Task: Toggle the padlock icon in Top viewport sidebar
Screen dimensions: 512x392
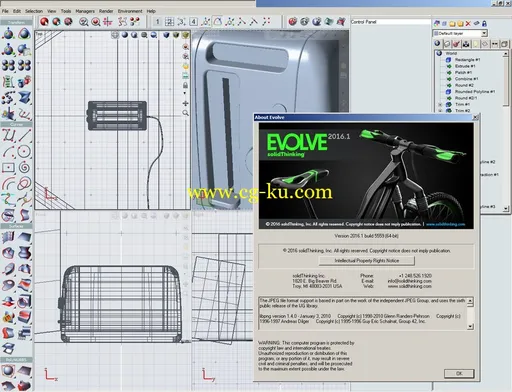Action: pos(185,85)
